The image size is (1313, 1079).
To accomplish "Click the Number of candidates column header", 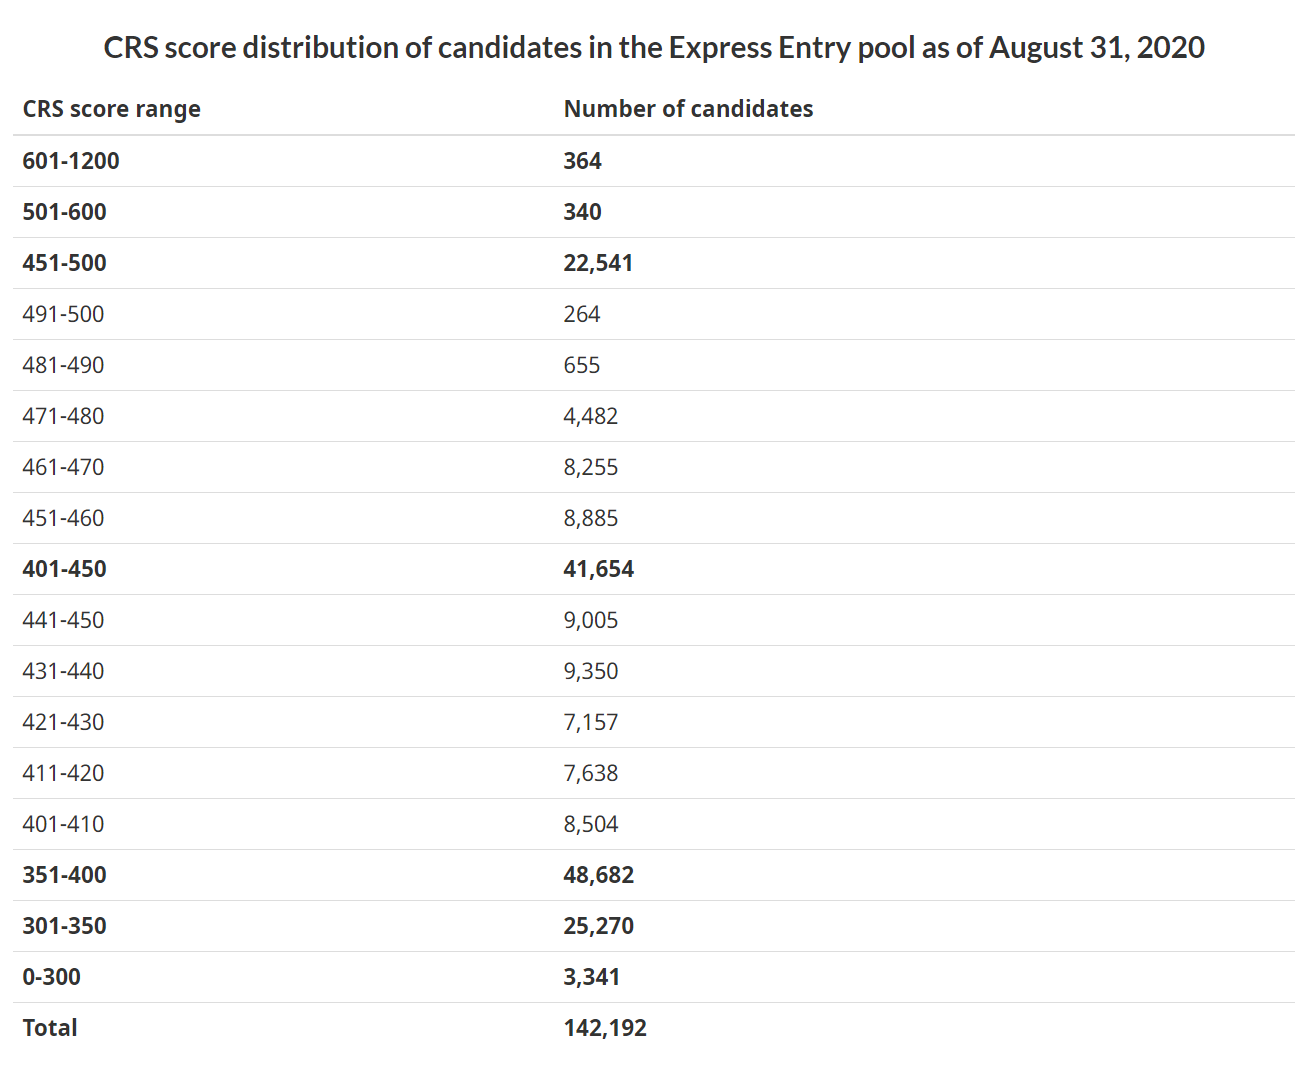I will point(688,109).
